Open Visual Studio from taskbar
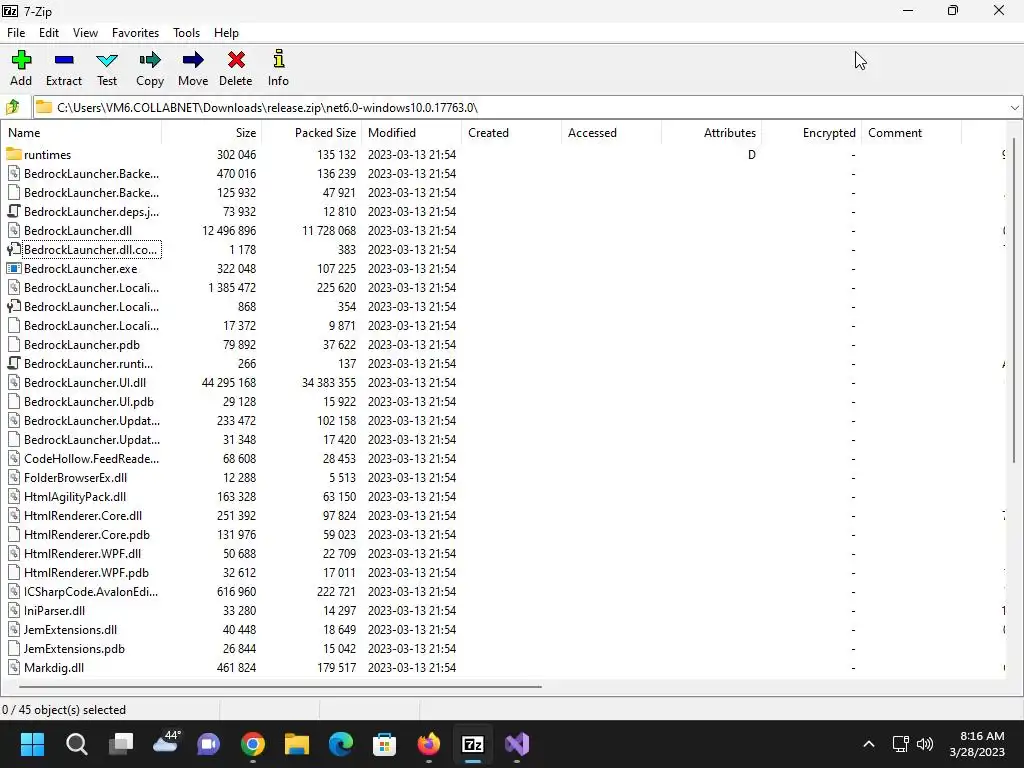The height and width of the screenshot is (768, 1024). [517, 744]
